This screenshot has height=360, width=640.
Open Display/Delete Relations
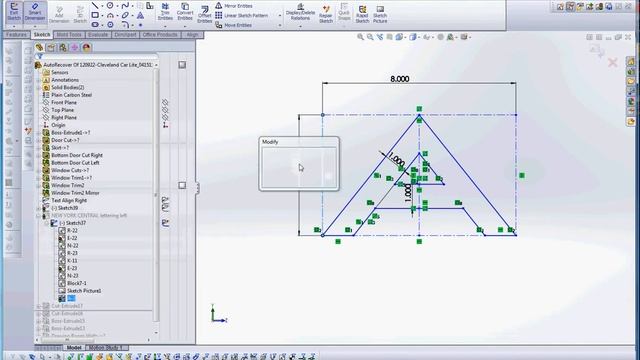click(x=300, y=11)
